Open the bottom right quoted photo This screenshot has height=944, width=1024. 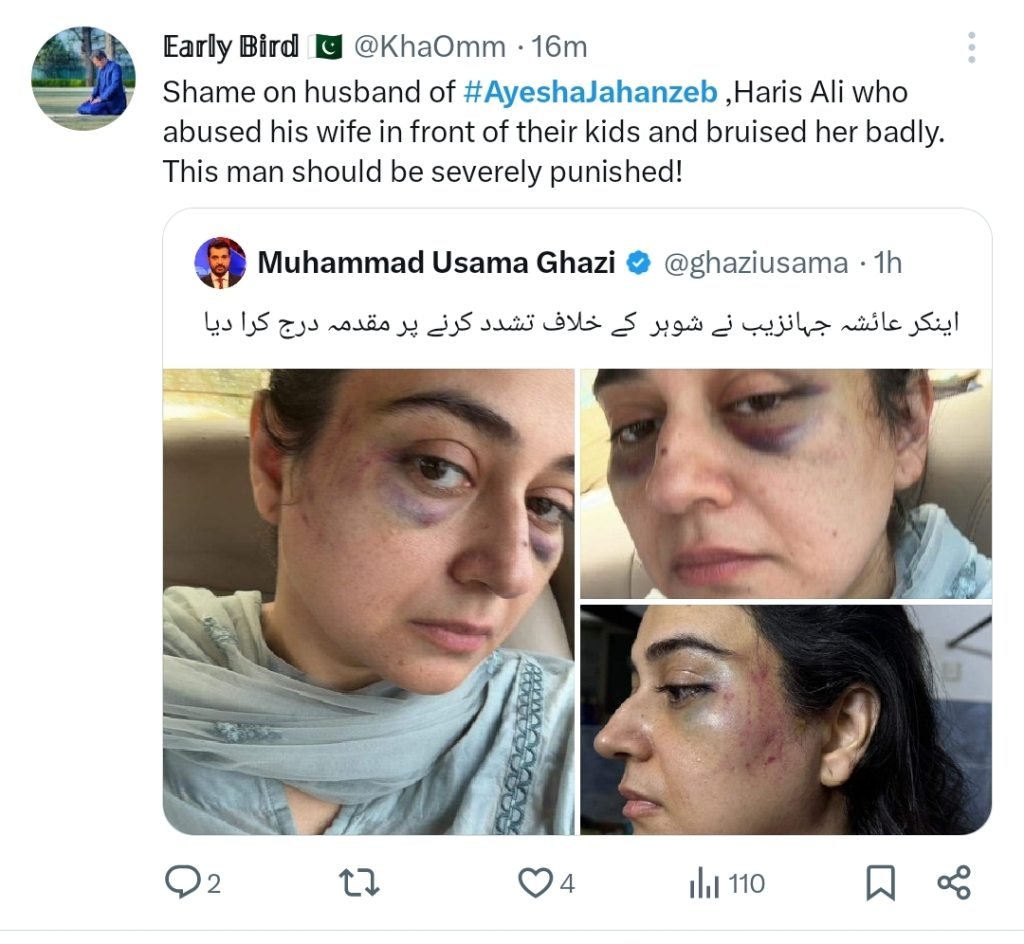pyautogui.click(x=786, y=719)
